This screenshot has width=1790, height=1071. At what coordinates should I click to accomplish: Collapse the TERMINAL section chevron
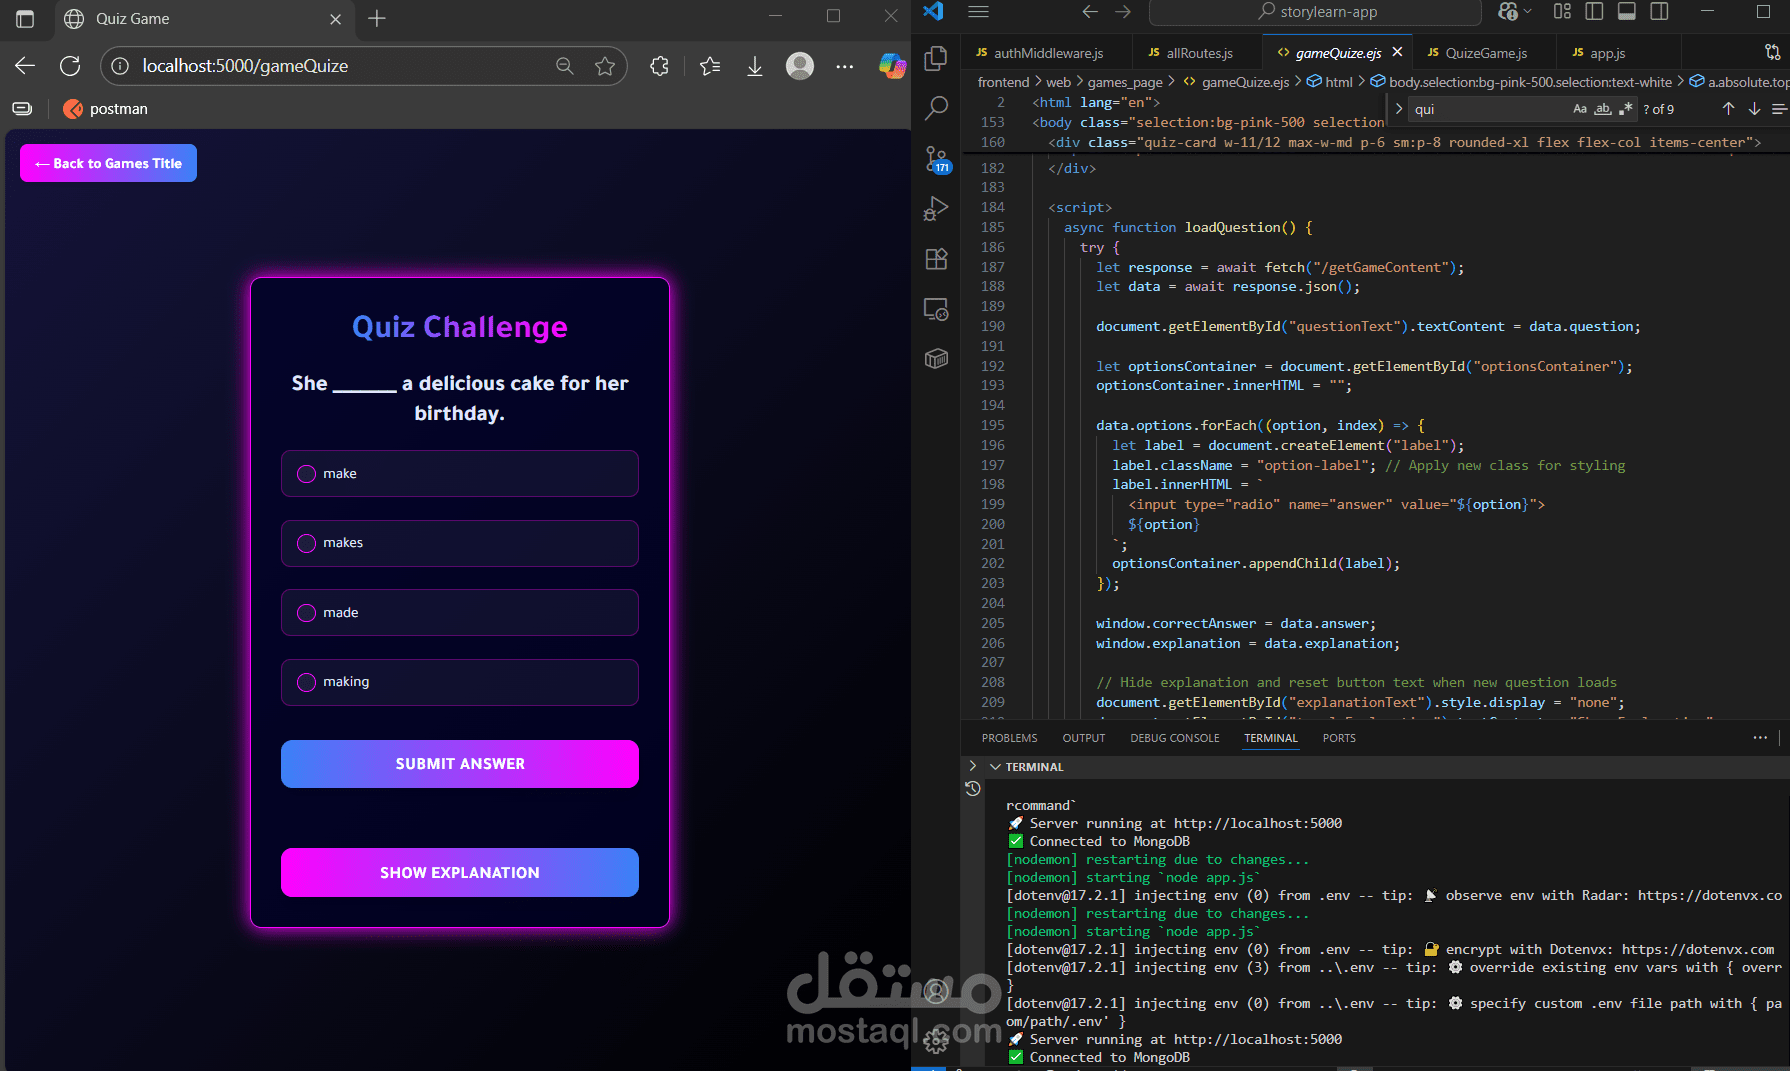coord(995,767)
